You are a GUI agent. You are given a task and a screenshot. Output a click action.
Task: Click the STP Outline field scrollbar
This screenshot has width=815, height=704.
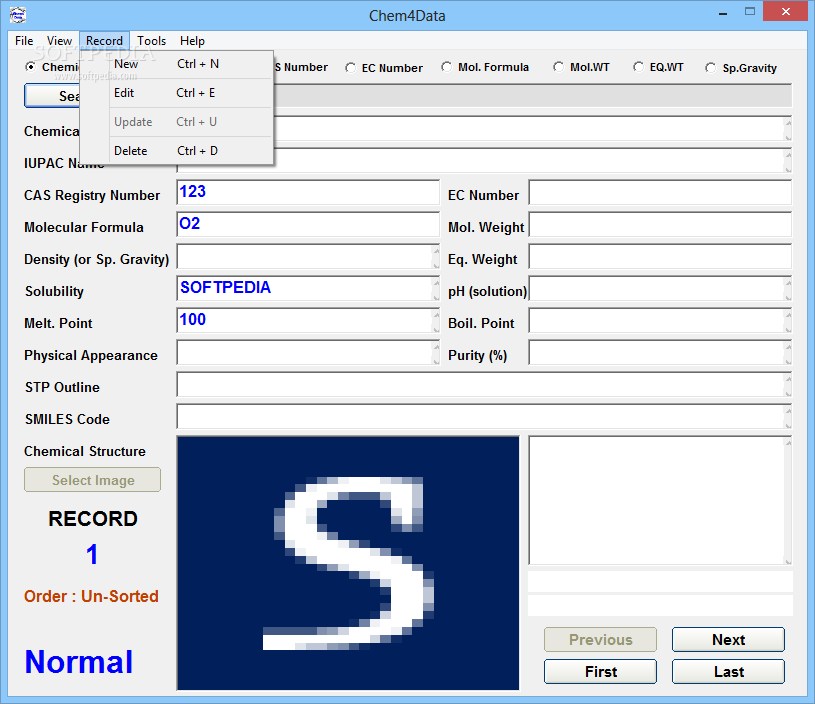tap(788, 384)
